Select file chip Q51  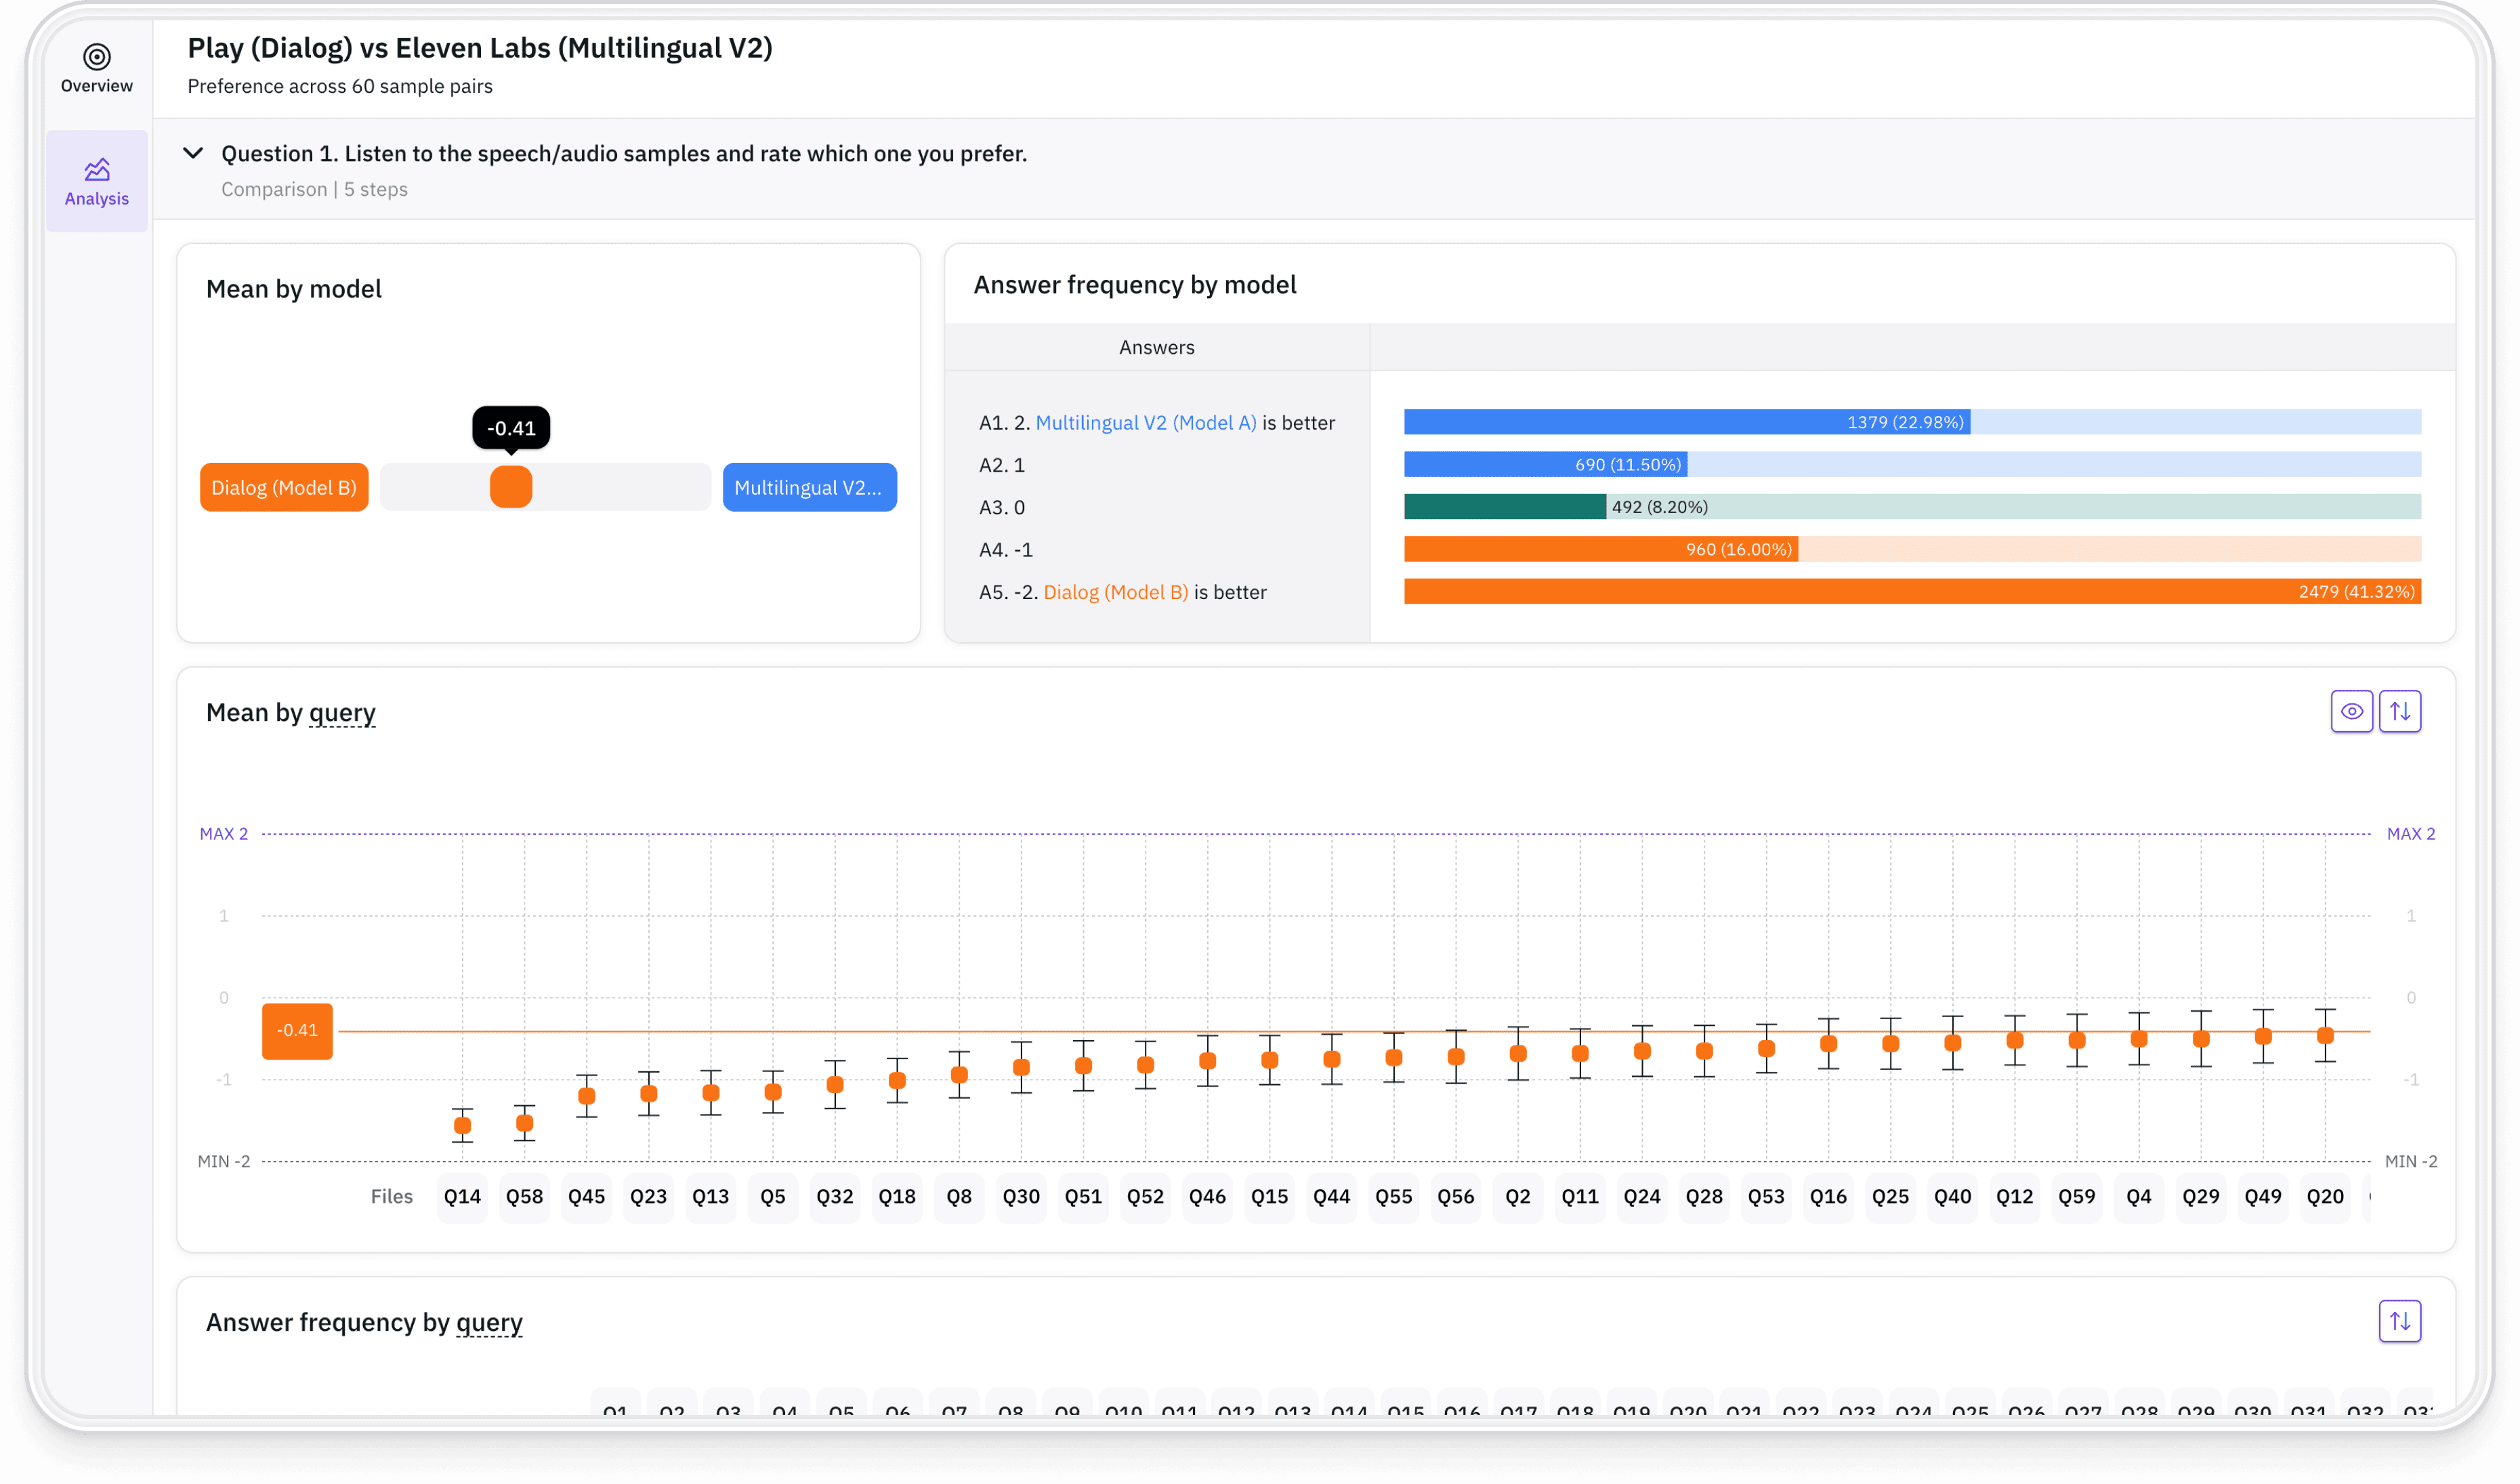(1083, 1196)
